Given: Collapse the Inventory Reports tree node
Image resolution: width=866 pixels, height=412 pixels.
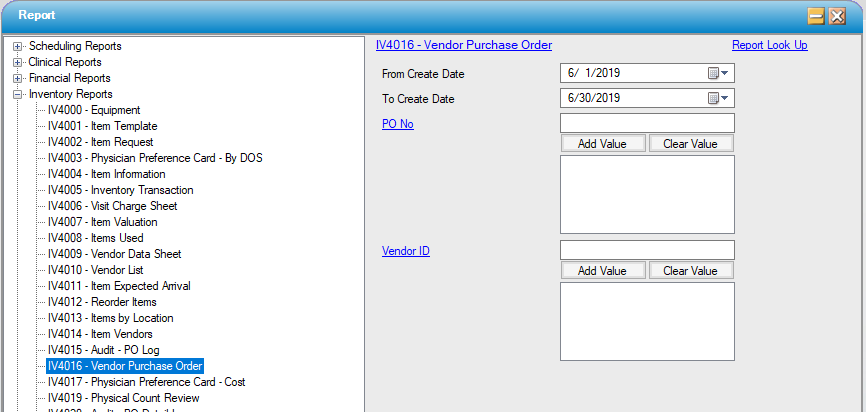Looking at the screenshot, I should 18,94.
